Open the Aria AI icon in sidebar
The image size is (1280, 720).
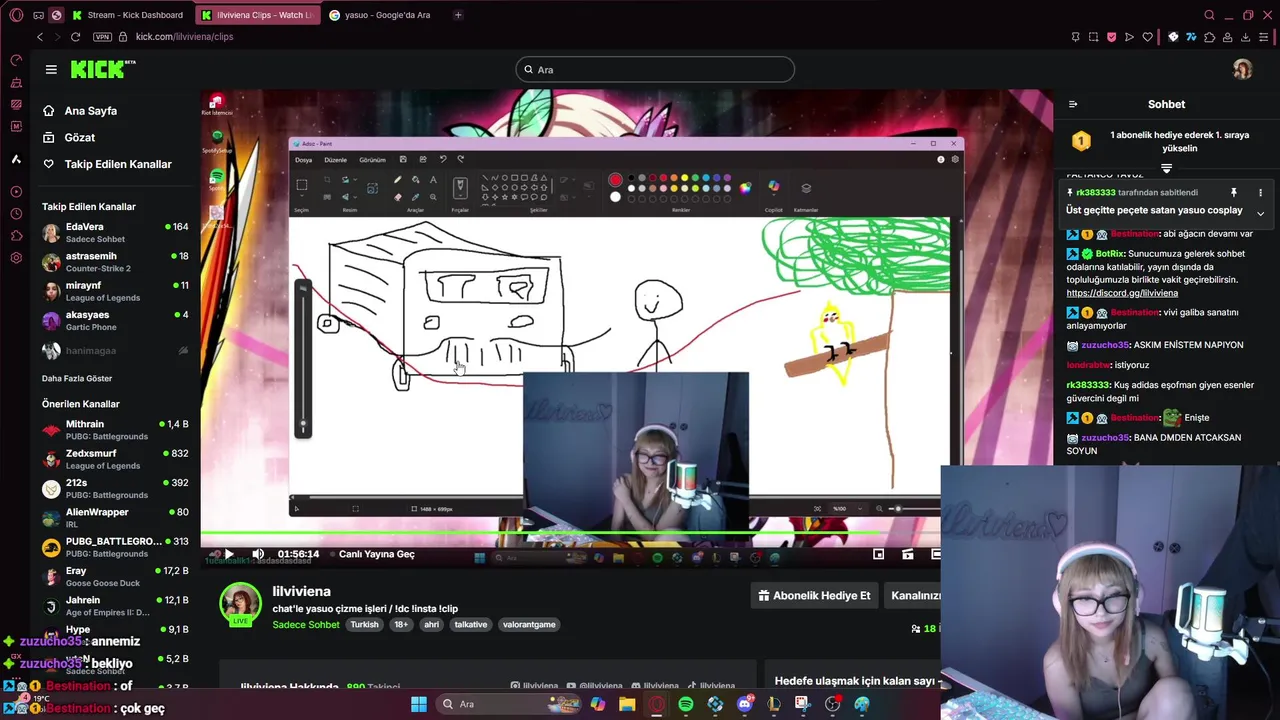click(16, 159)
